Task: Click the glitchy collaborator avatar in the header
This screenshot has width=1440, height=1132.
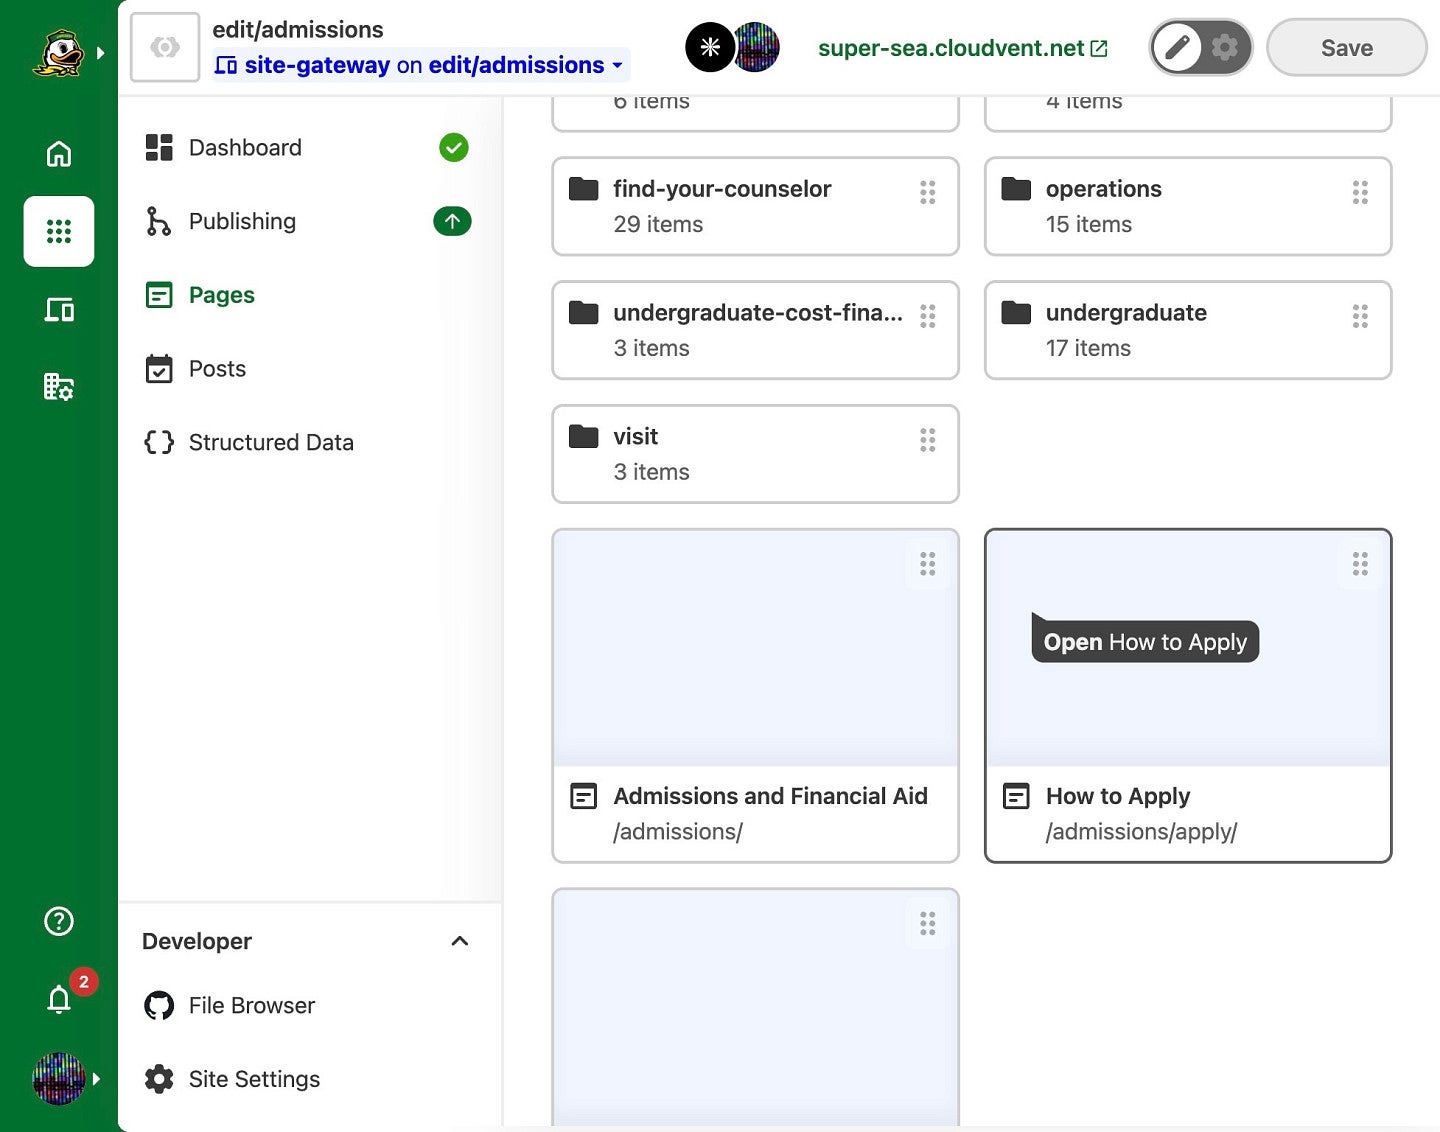Action: coord(757,47)
